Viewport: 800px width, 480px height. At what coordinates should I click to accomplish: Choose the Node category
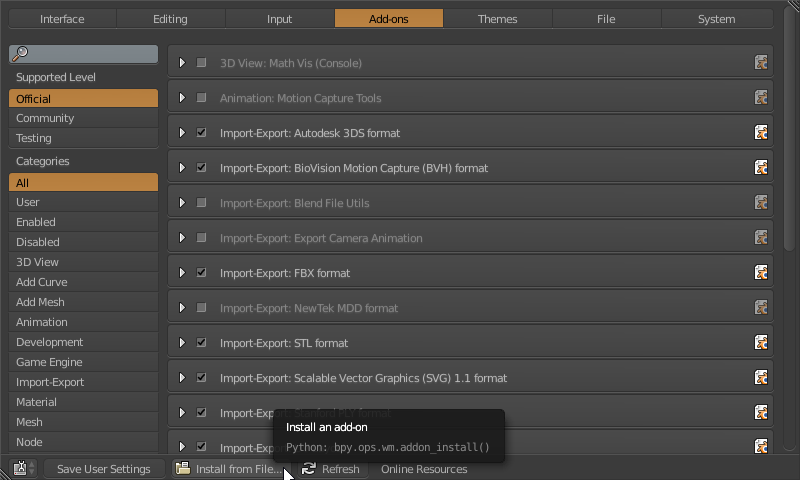(x=83, y=442)
